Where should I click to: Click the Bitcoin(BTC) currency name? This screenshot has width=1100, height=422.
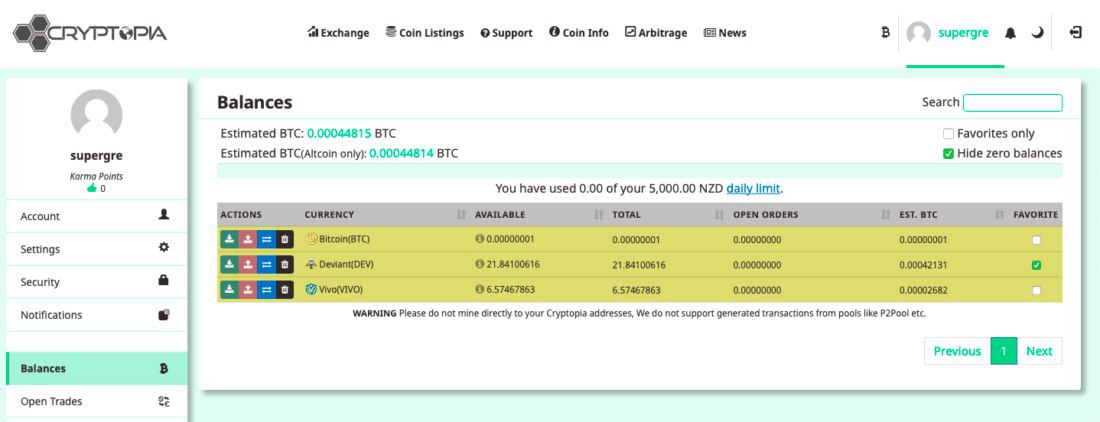click(x=344, y=239)
